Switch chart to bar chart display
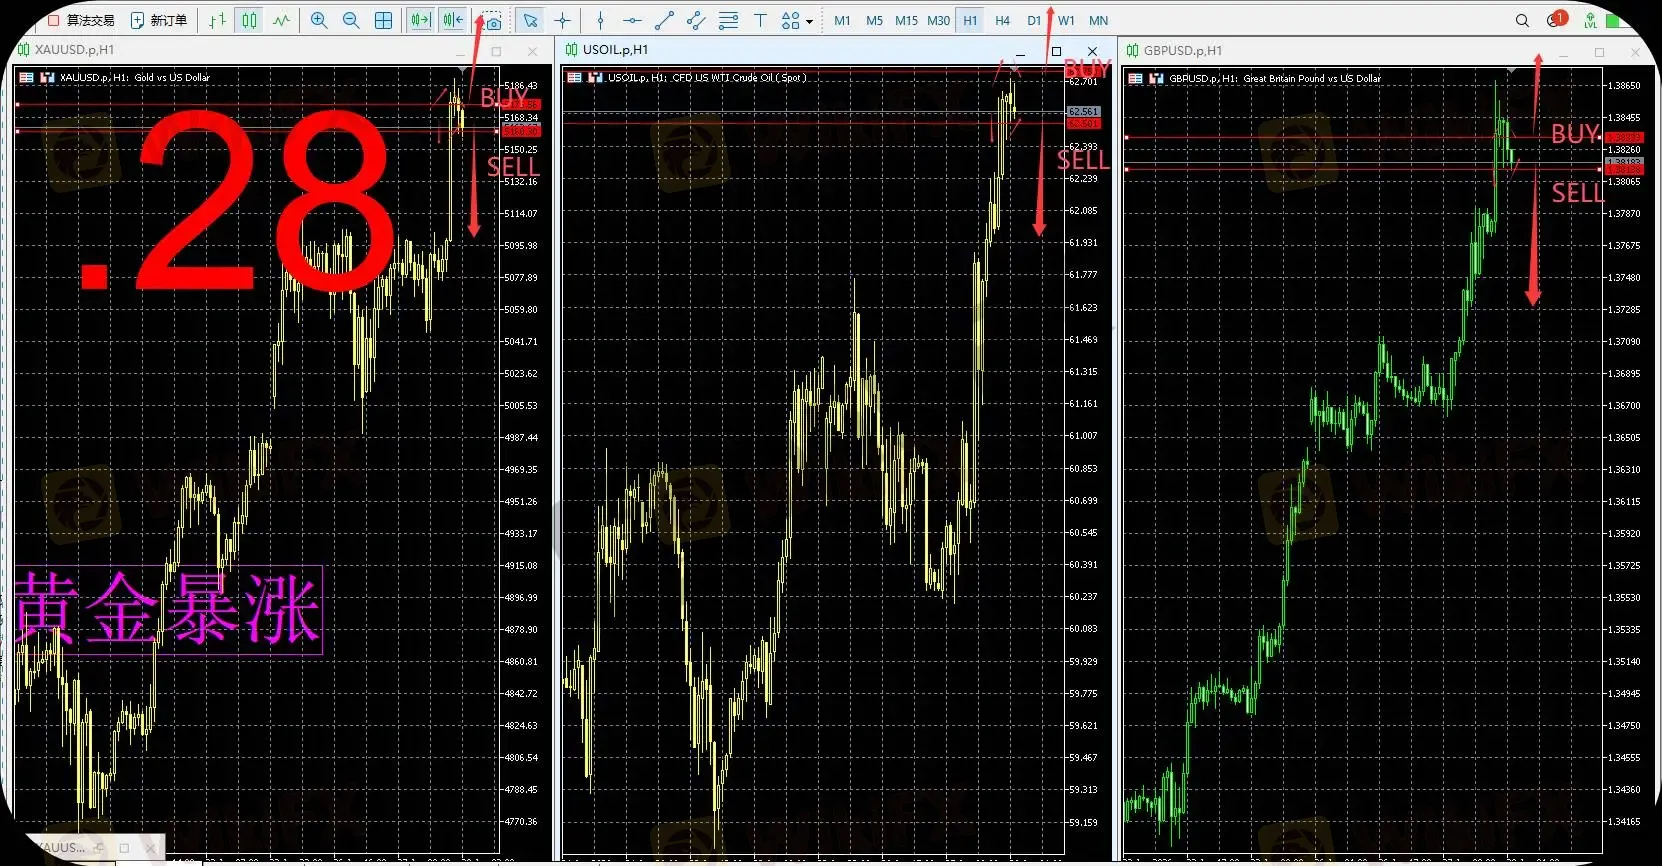 (217, 20)
